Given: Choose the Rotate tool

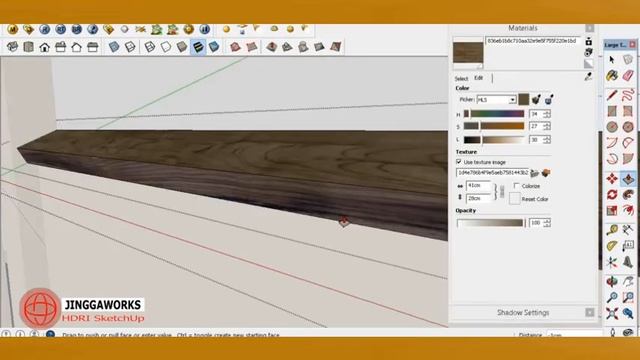Looking at the screenshot, I should coord(611,195).
